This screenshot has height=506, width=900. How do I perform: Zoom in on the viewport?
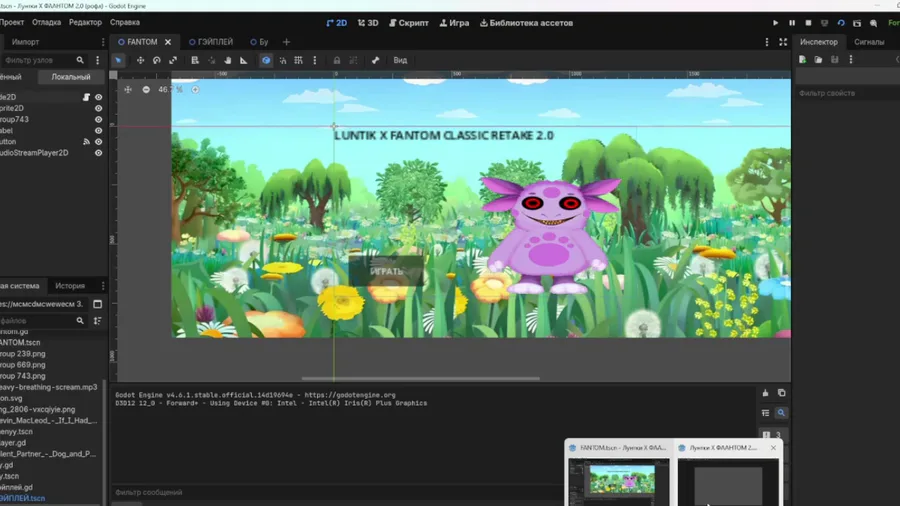tap(195, 89)
